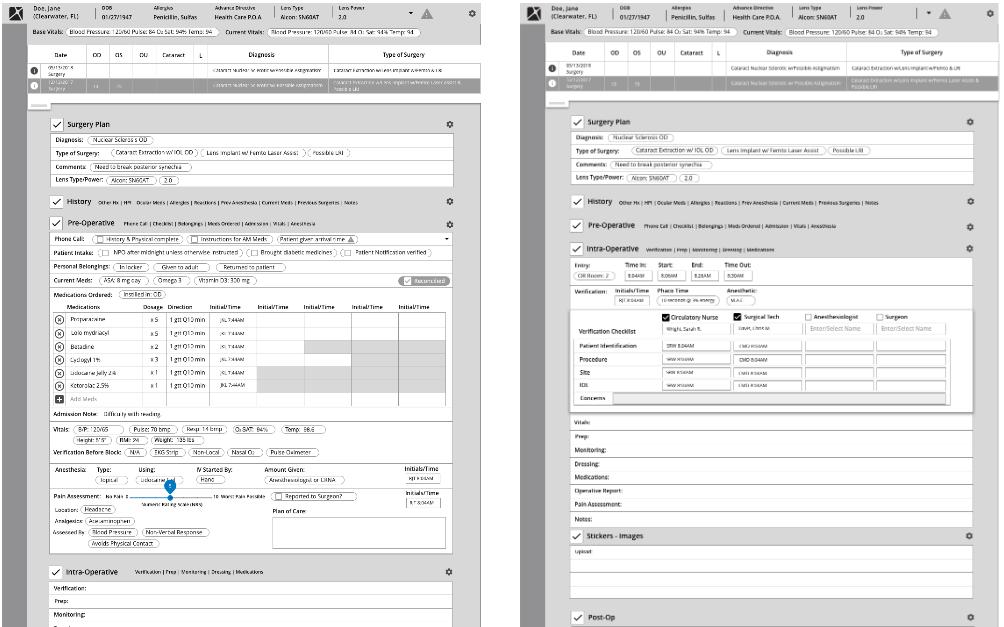Show info for 05/13/2018 surgery, left screen
Viewport: 1004px width, 627px height.
35,70
